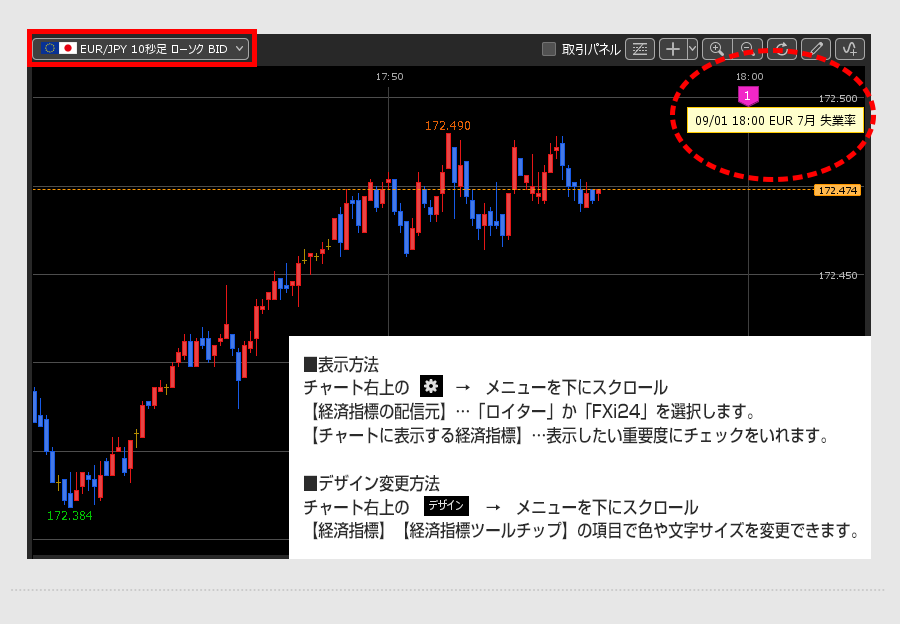Click the 172.500 price axis label
Viewport: 900px width, 624px height.
(837, 99)
